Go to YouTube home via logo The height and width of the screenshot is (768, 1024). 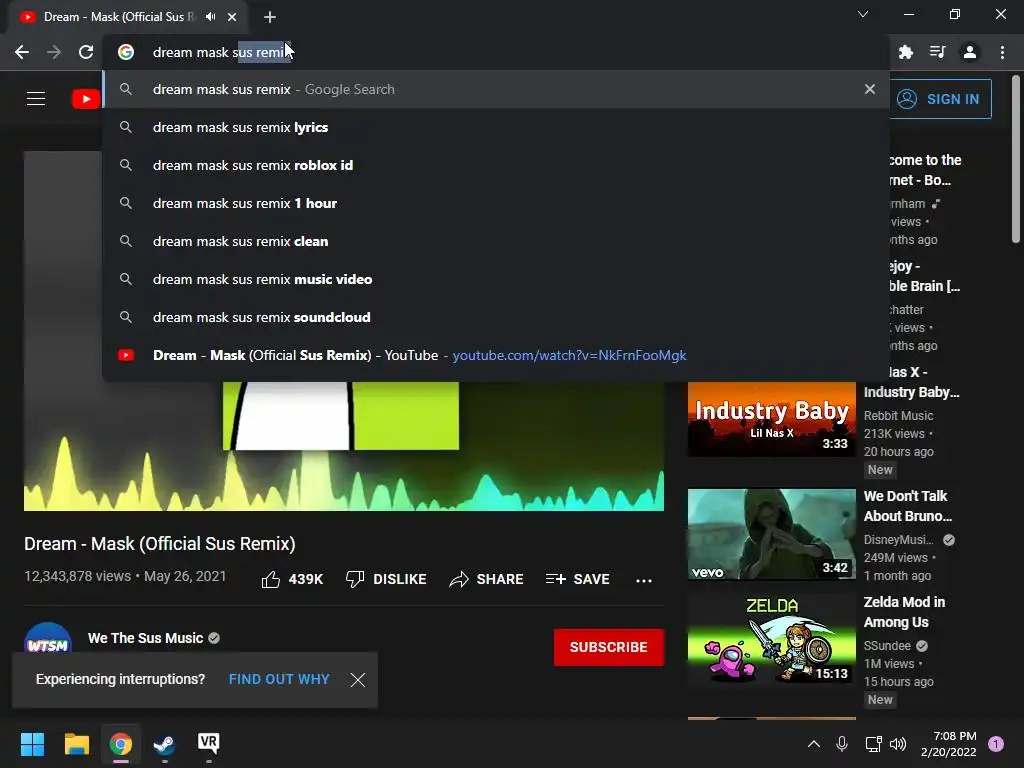tap(86, 99)
